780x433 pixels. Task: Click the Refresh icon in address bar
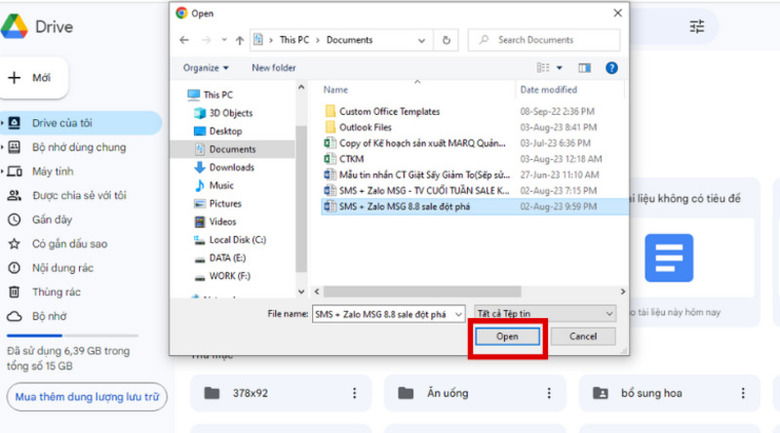(446, 40)
